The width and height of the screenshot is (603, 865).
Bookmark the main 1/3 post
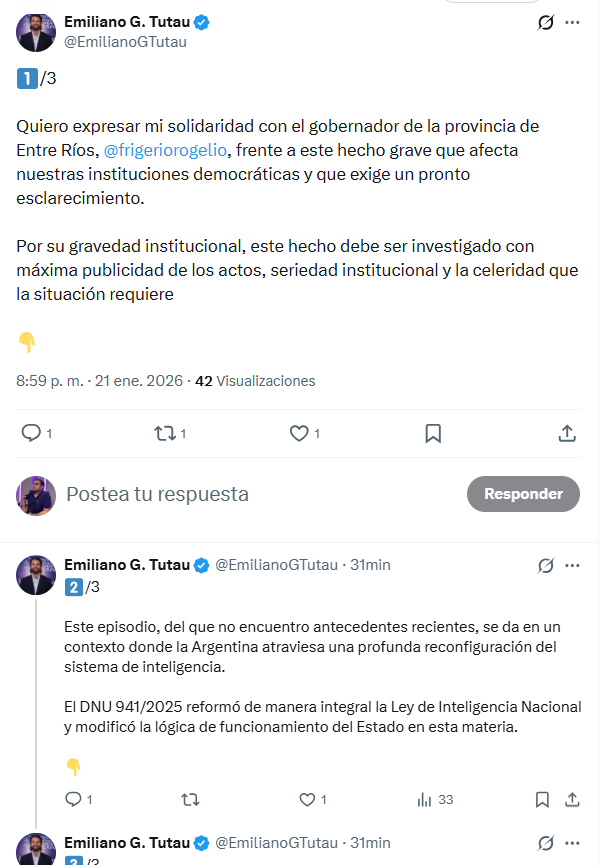point(433,433)
